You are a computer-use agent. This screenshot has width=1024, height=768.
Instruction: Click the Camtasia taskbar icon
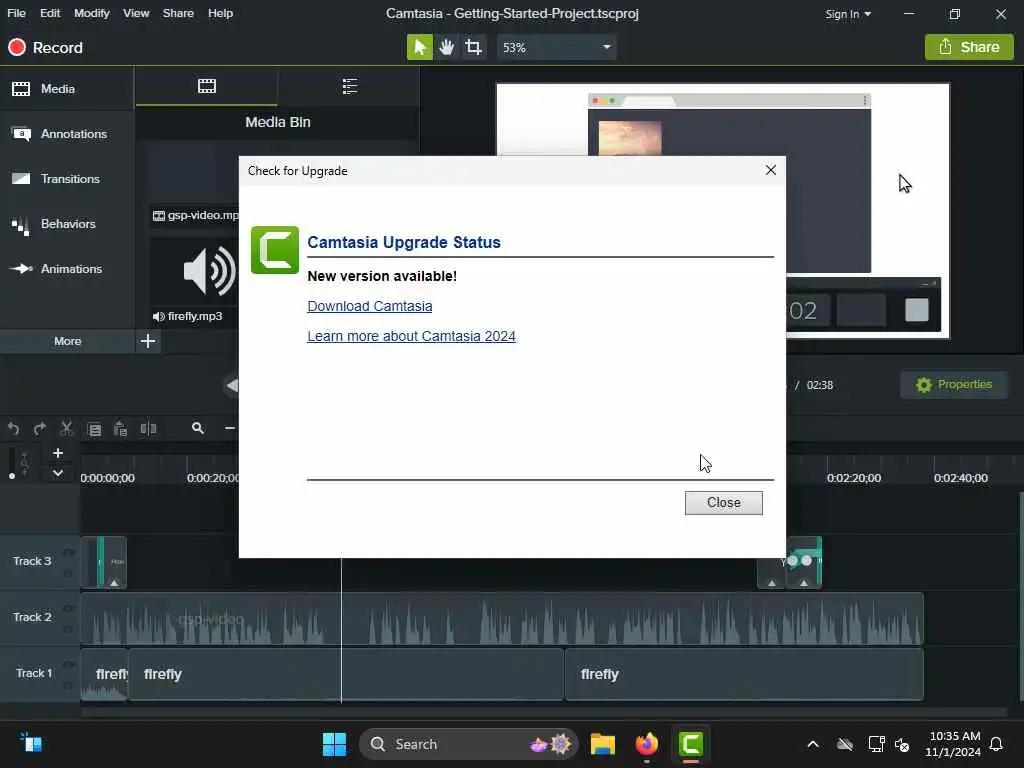click(691, 744)
